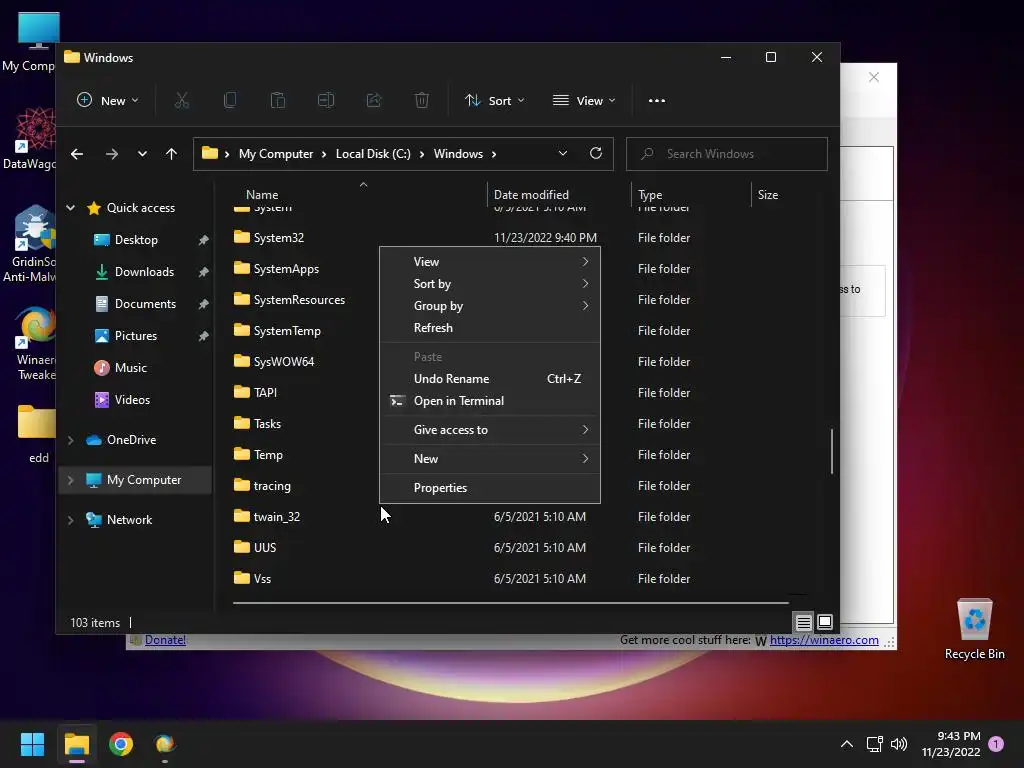Go forward with the right arrow

click(112, 154)
